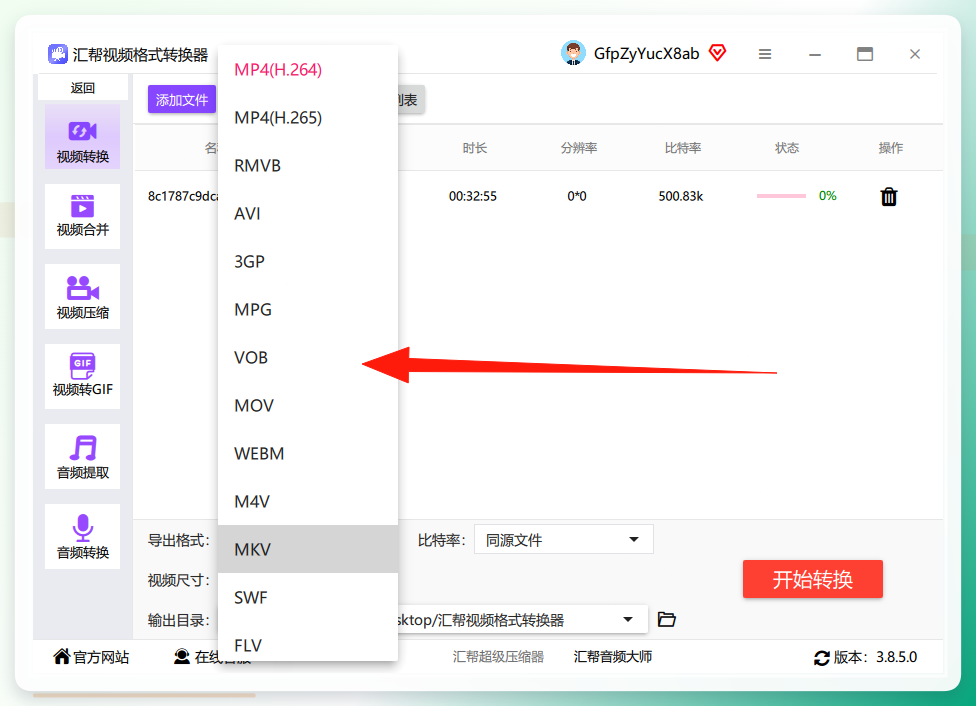The width and height of the screenshot is (976, 706).
Task: Click the pink conversion progress bar
Action: click(781, 196)
